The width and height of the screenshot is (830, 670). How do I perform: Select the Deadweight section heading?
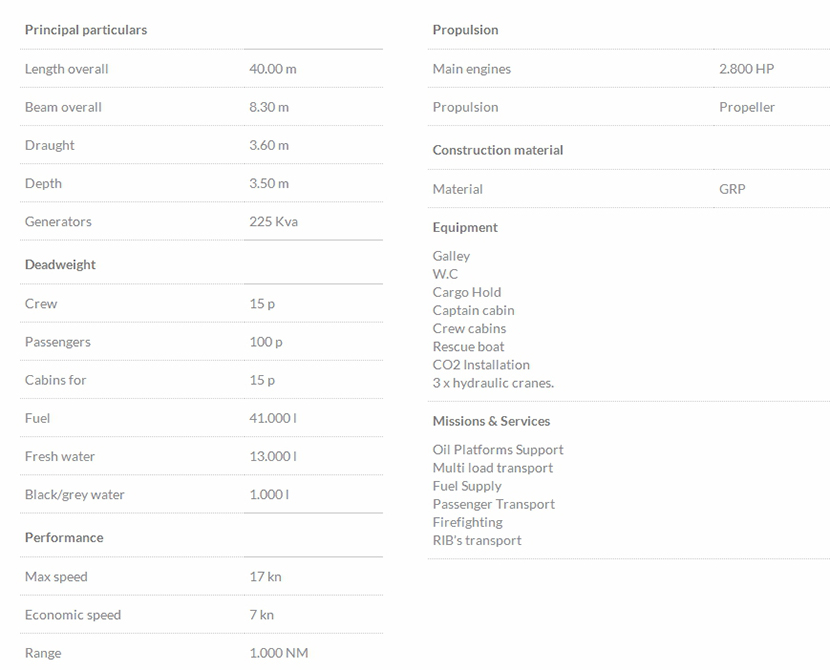pos(60,265)
